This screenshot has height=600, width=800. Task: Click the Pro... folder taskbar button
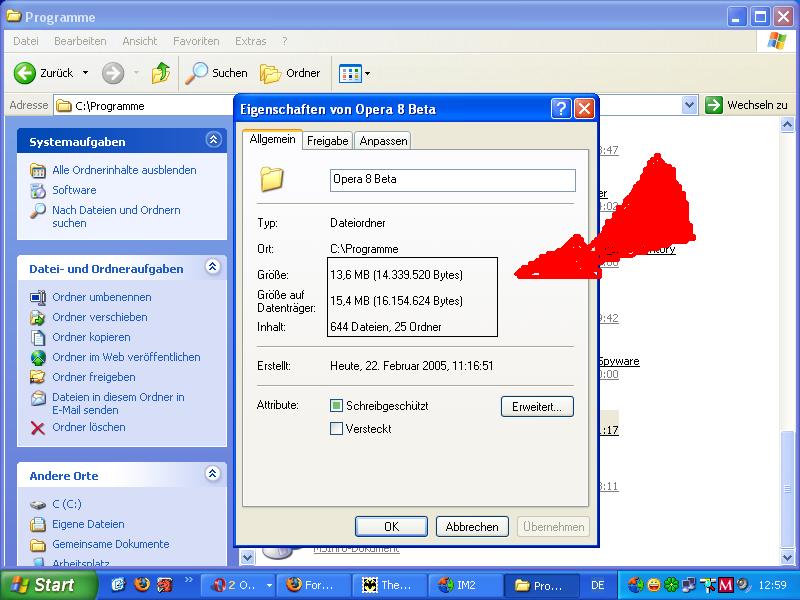541,585
